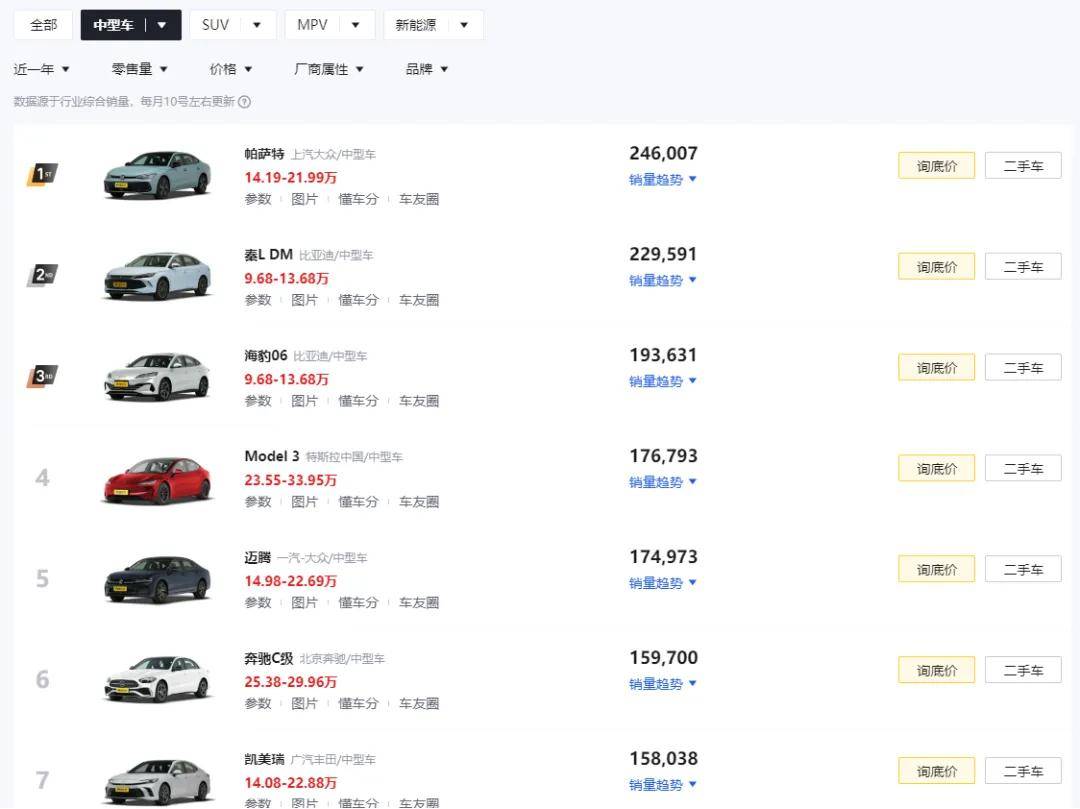Open the Model 3 model name link
1080x809 pixels.
[x=272, y=456]
